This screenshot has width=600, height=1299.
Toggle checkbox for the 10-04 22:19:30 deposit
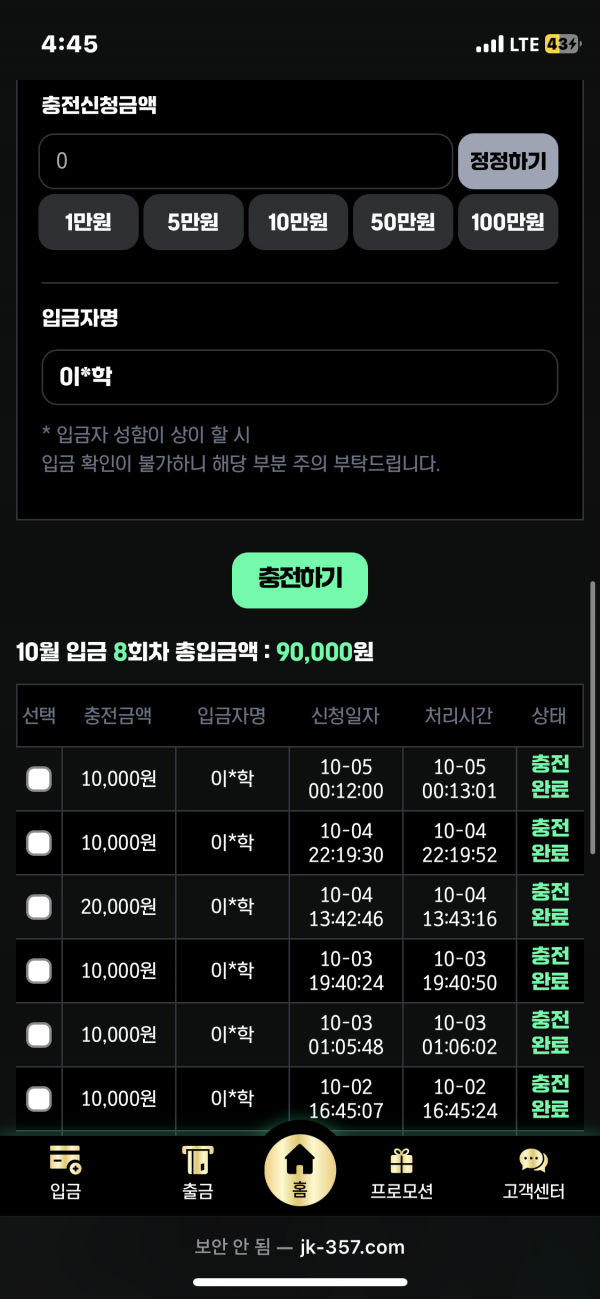(39, 843)
